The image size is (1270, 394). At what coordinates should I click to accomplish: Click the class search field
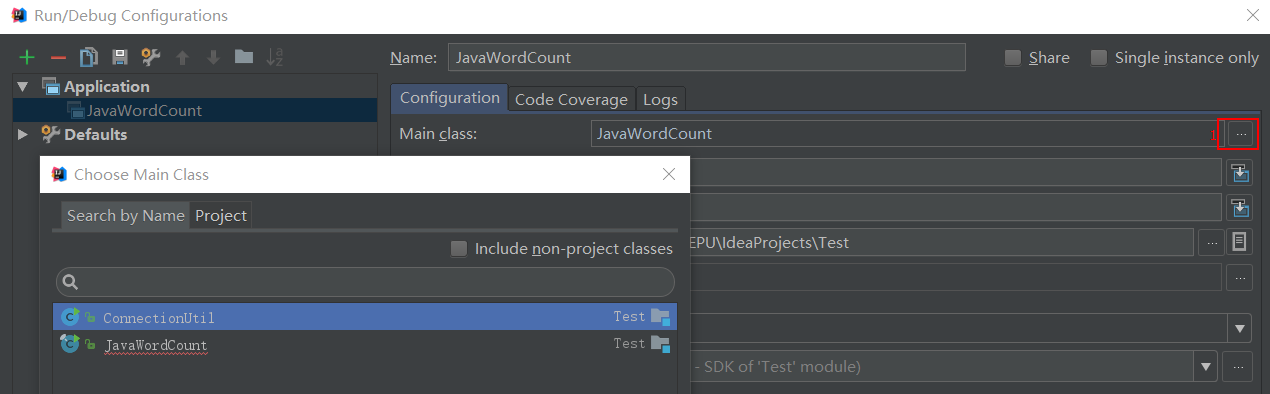[x=365, y=282]
